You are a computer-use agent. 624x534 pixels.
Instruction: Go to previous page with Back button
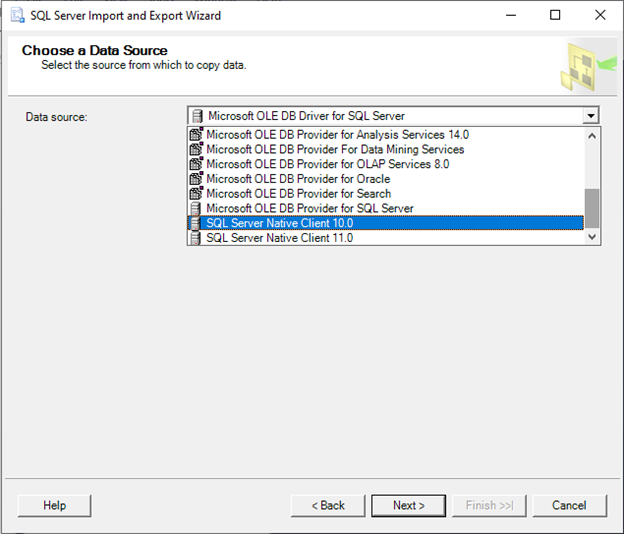click(x=328, y=505)
